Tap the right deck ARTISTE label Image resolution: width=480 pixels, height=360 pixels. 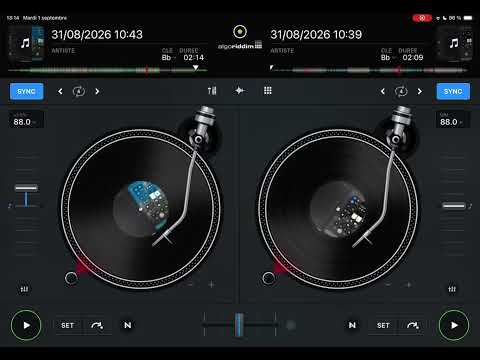pos(282,51)
